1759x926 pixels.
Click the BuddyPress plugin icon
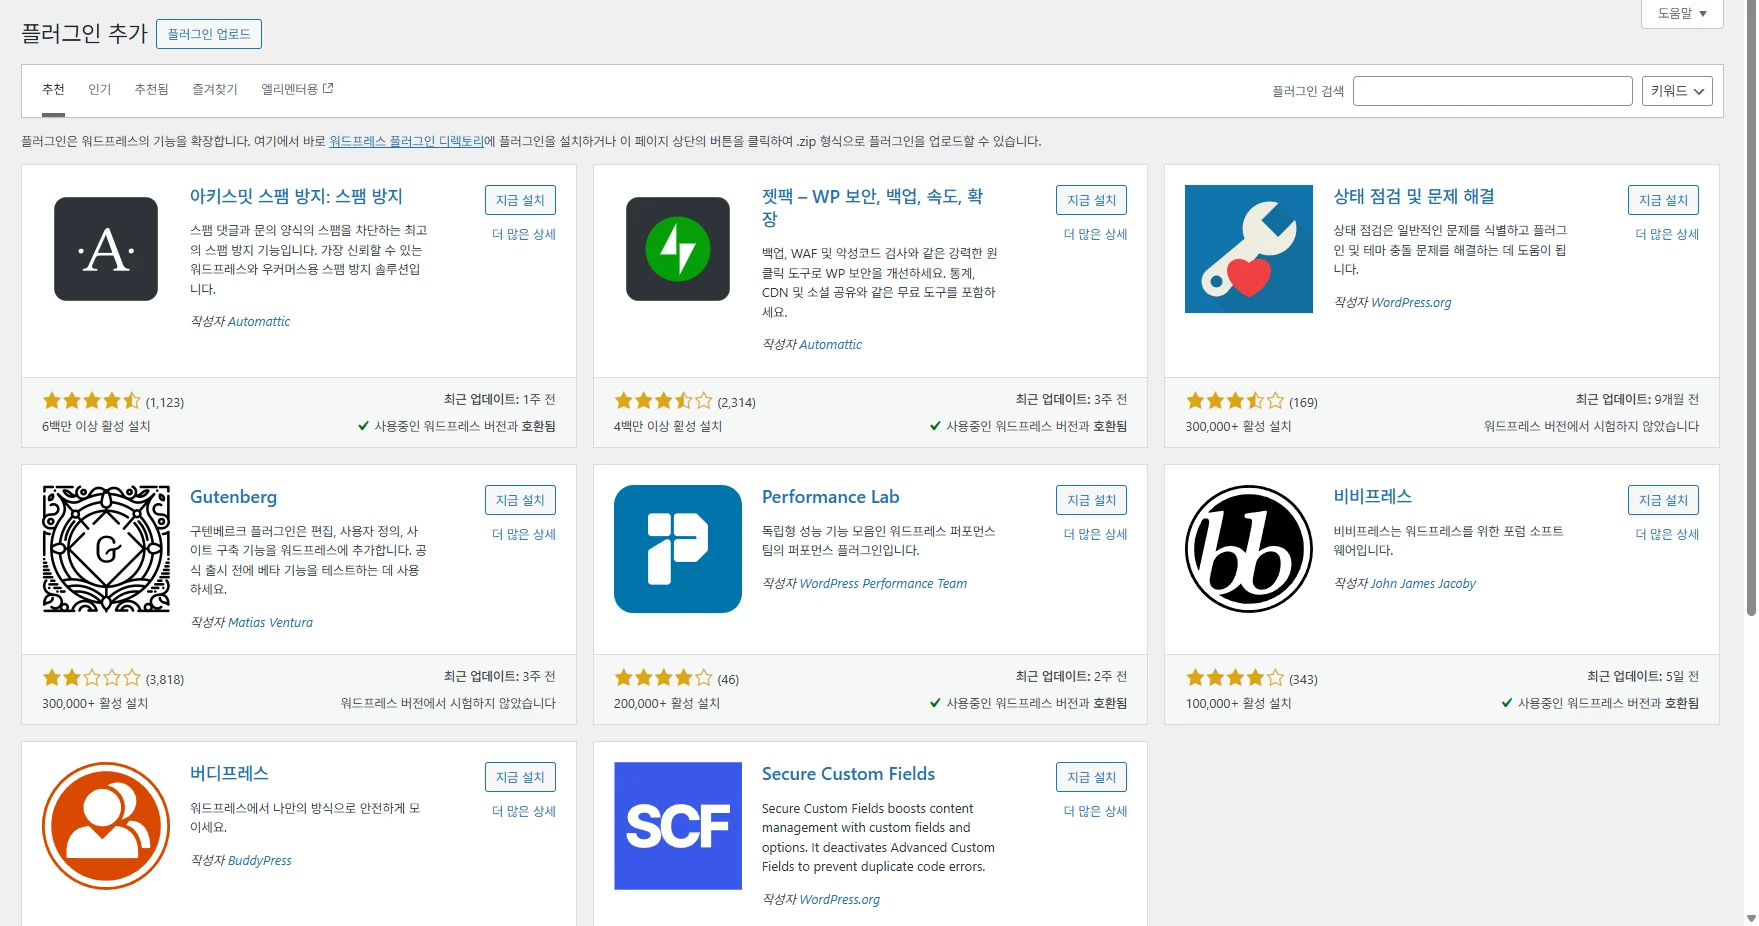pos(106,826)
